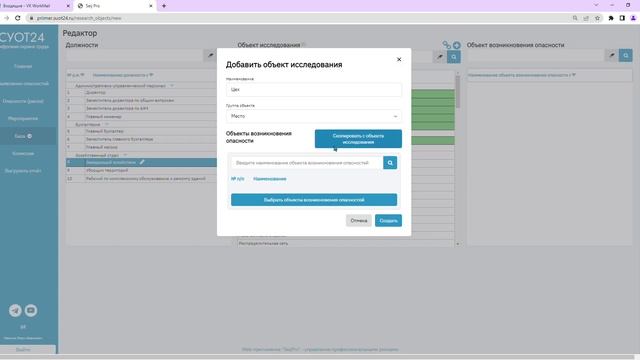Viewport: 640px width, 360px height.
Task: Open "Мероприятия" sidebar item
Action: tap(23, 119)
